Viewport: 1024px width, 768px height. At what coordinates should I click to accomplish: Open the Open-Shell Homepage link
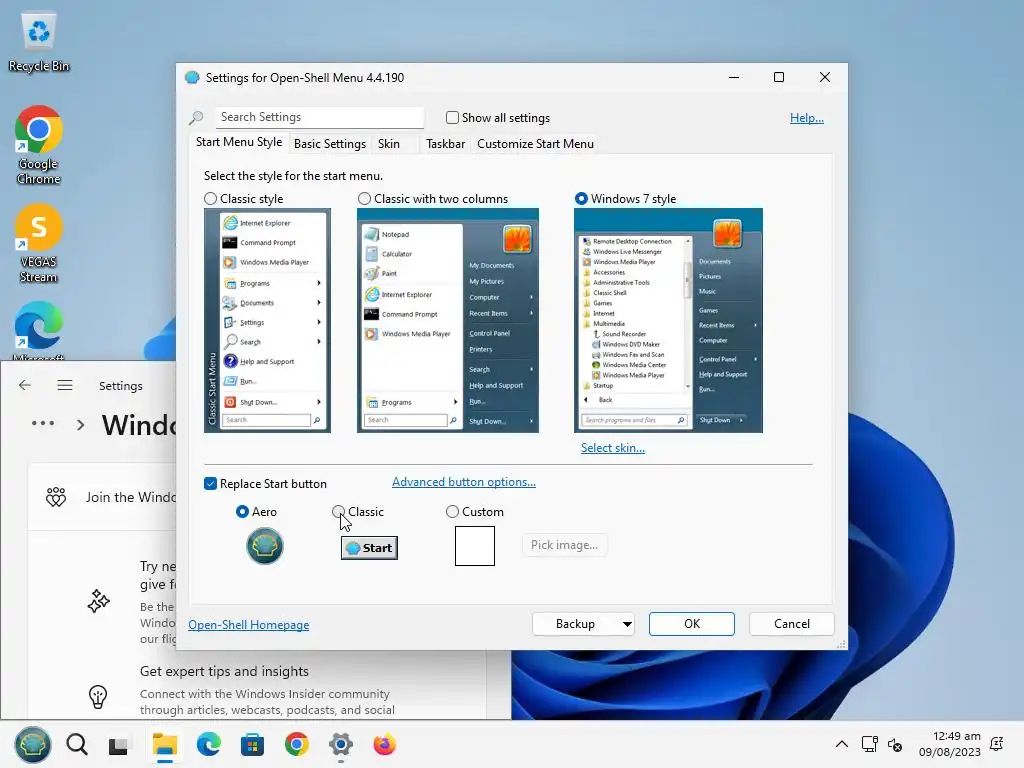pyautogui.click(x=249, y=625)
